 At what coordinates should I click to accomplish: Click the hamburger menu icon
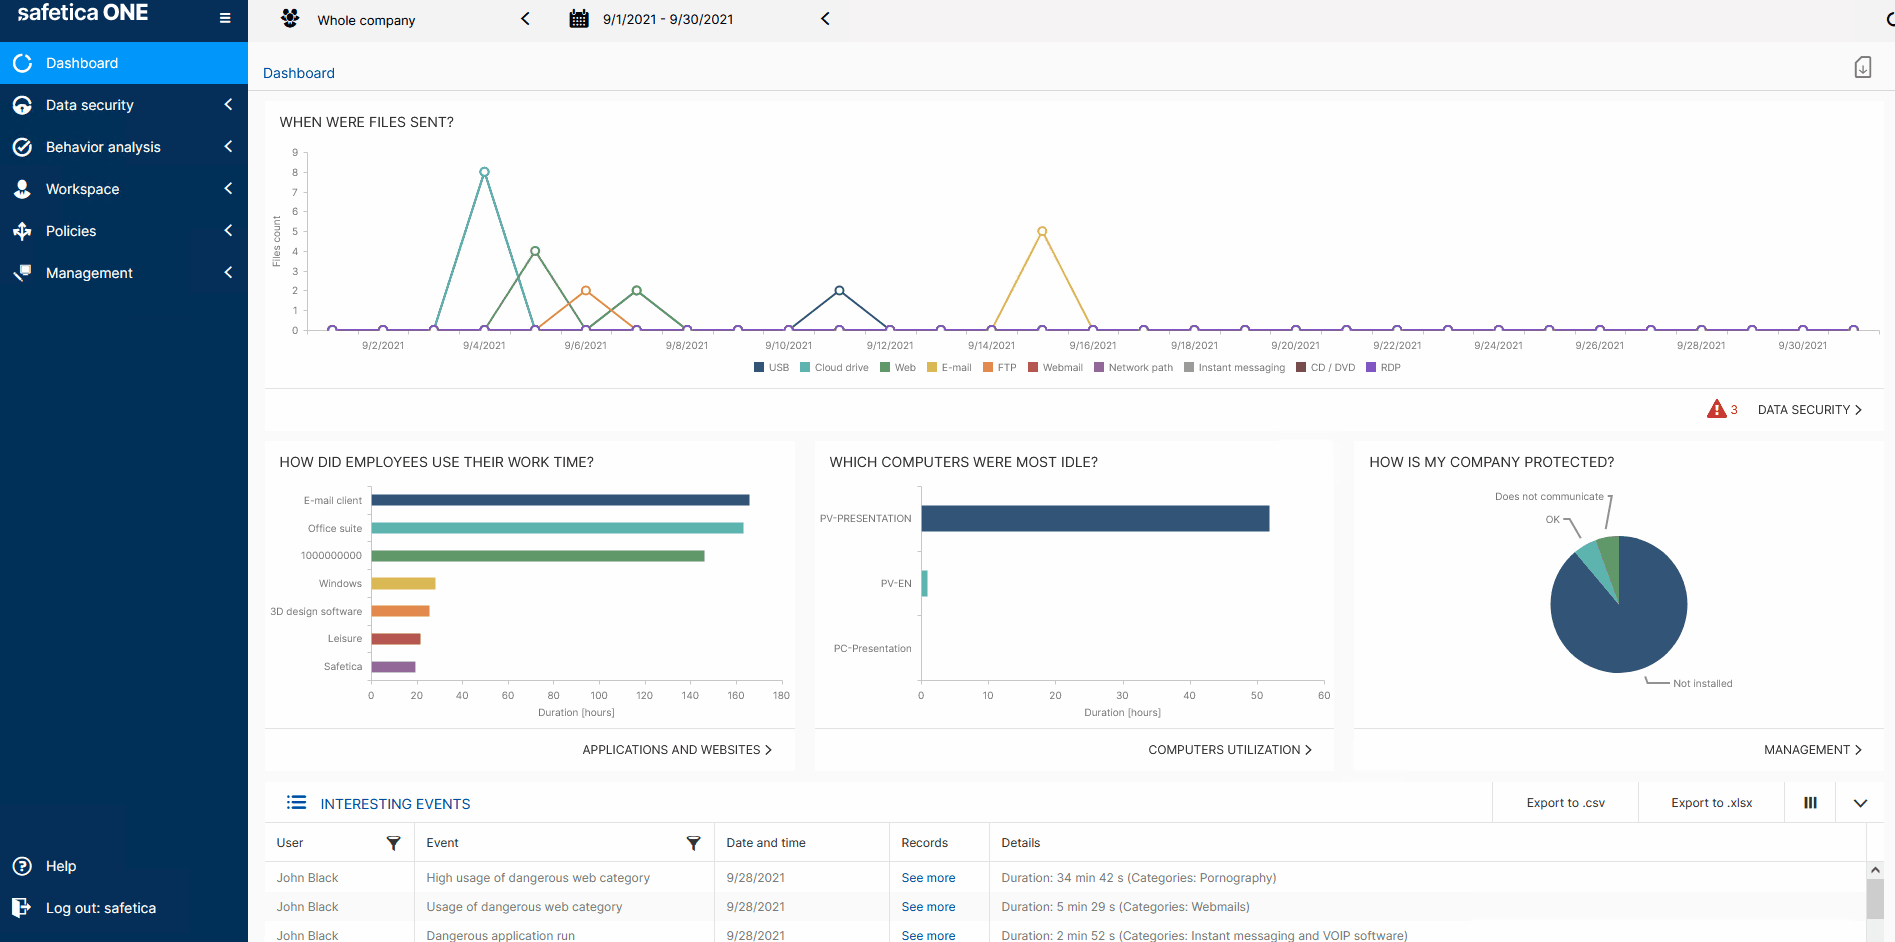(x=225, y=18)
